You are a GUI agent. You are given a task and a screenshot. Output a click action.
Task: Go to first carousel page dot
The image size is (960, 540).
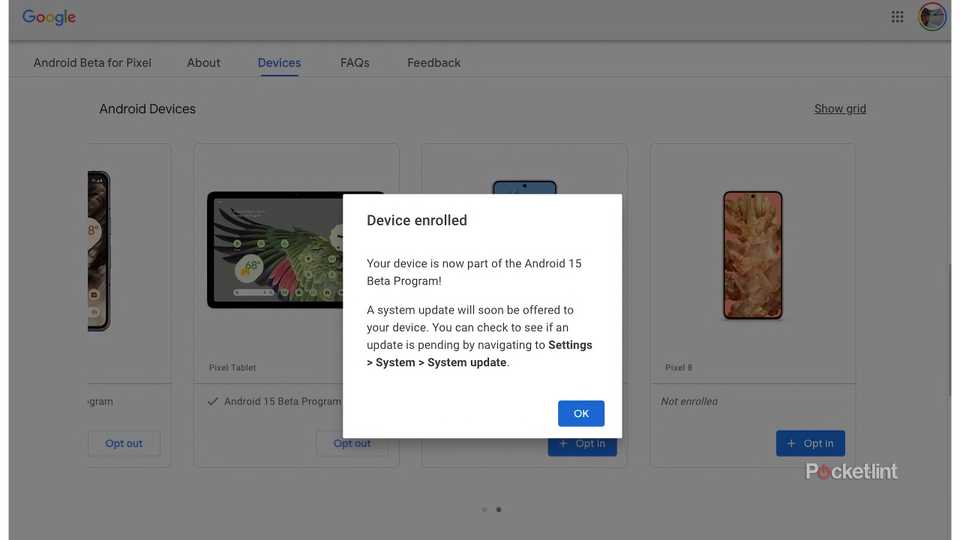pos(484,509)
